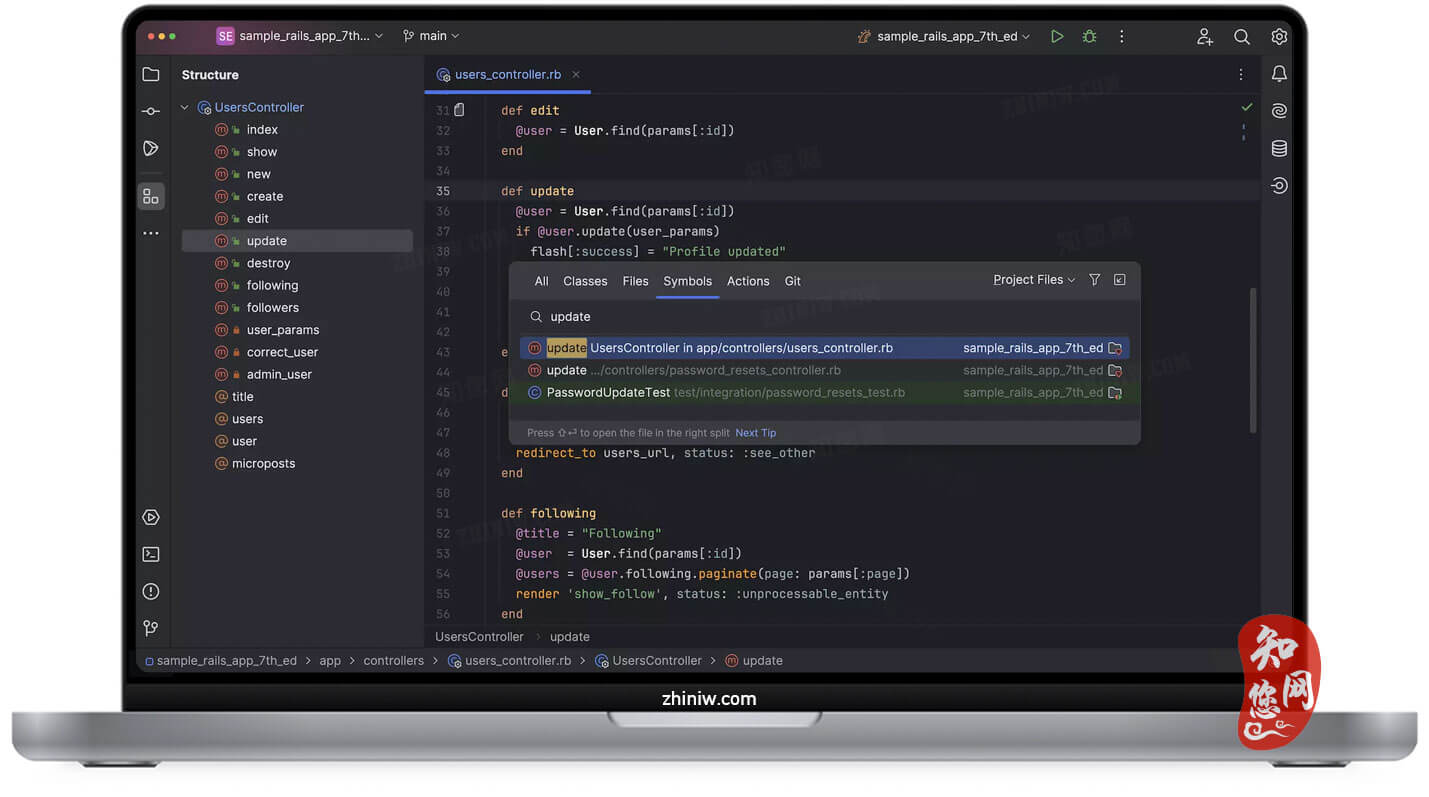Select new method in Structure
Image resolution: width=1429 pixels, height=797 pixels.
pos(258,174)
